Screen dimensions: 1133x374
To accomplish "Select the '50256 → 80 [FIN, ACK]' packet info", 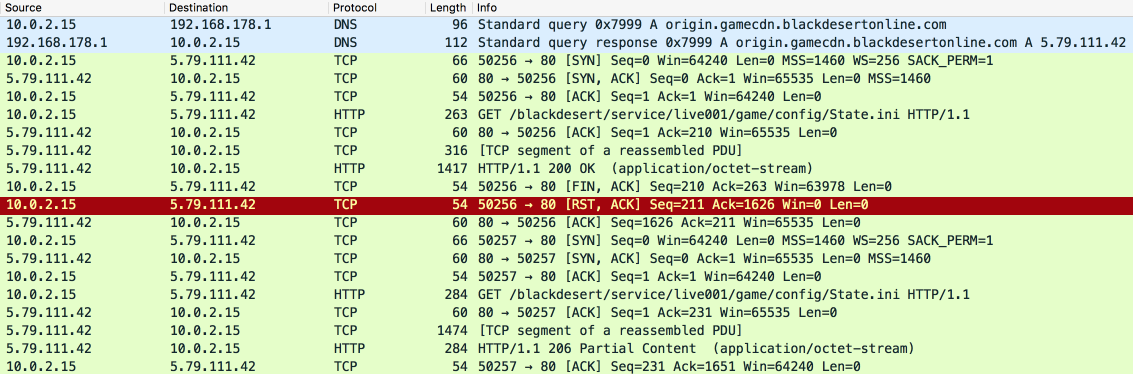I will coord(685,187).
